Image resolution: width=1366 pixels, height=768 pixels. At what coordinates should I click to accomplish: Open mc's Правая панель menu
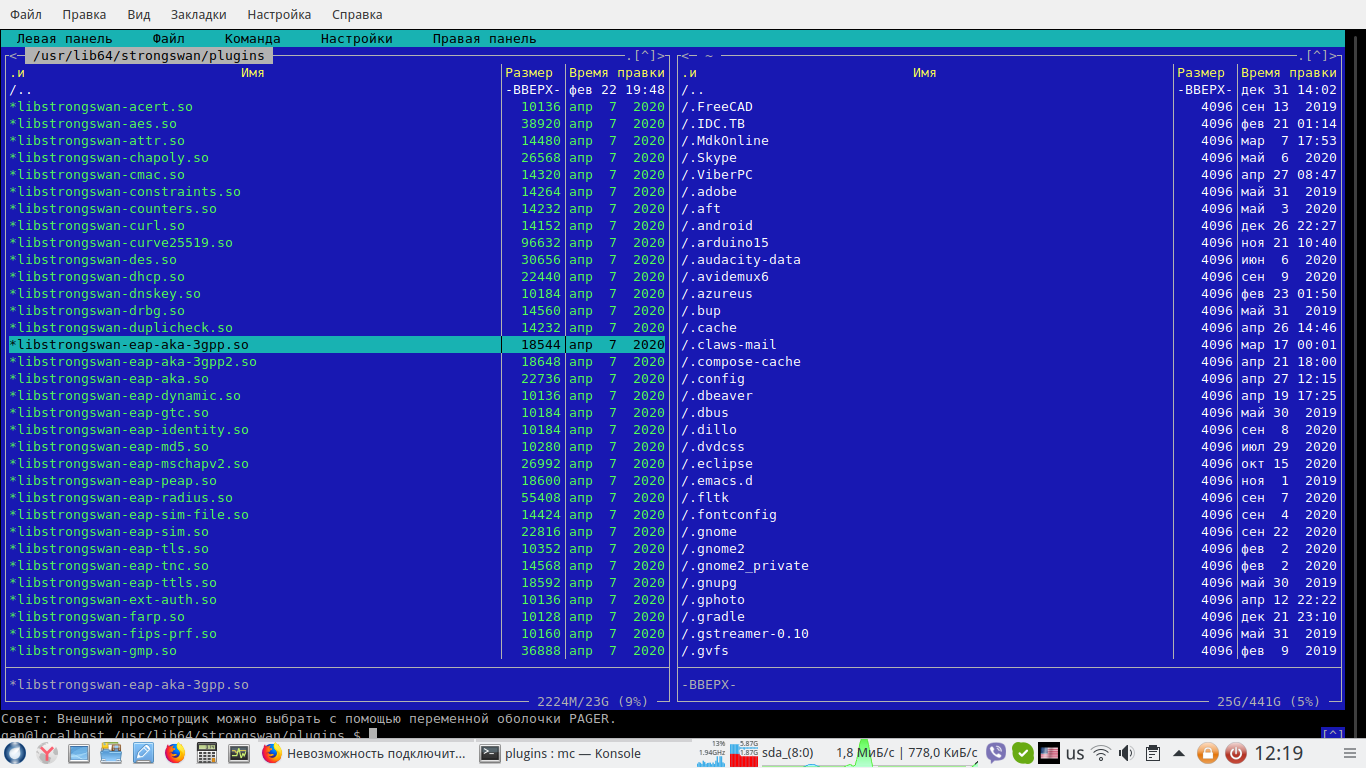point(485,39)
